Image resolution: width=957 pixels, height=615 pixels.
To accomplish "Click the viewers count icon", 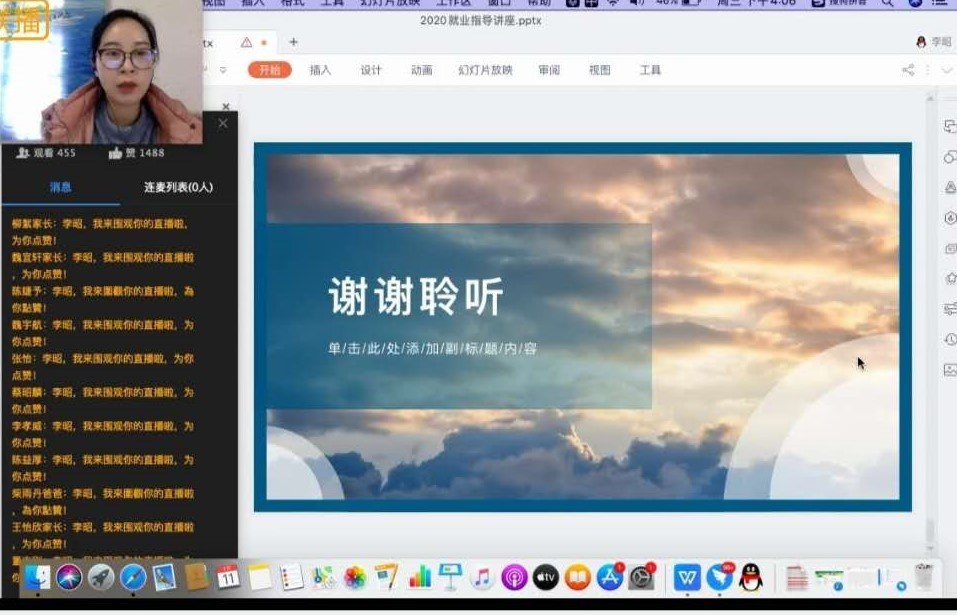I will click(x=22, y=153).
